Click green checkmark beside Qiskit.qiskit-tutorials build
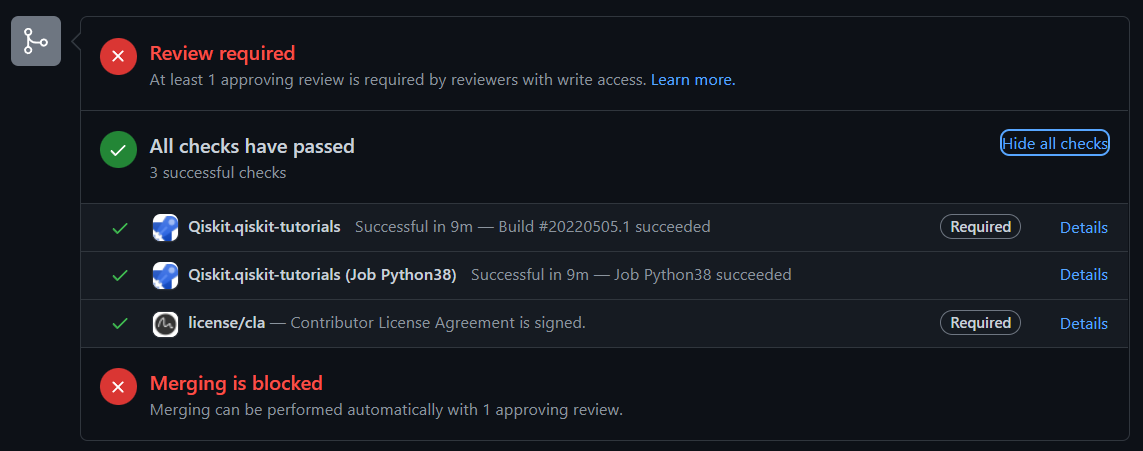This screenshot has height=451, width=1143. (x=120, y=228)
